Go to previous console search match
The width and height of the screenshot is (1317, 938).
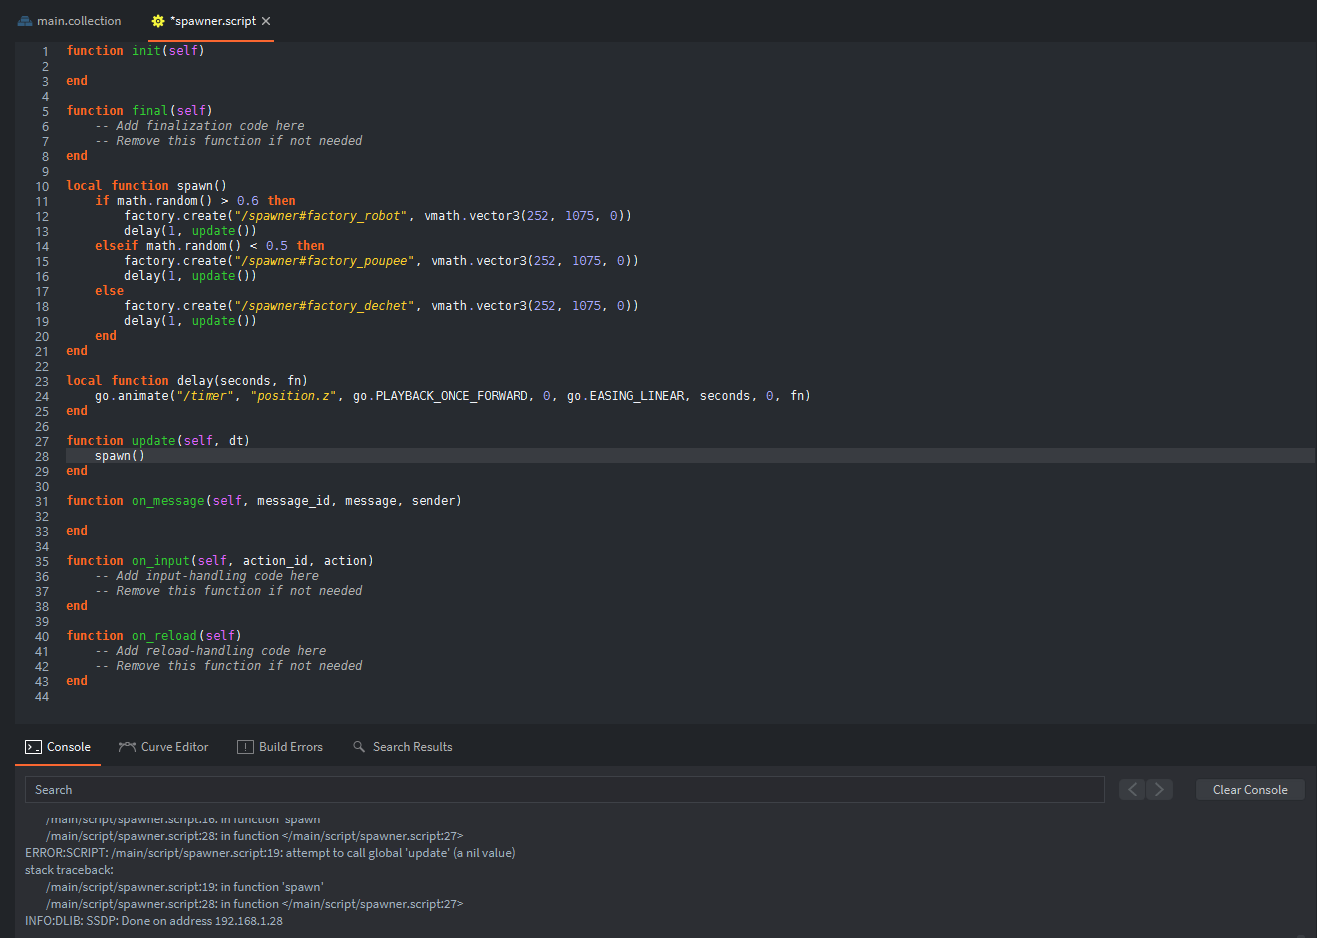point(1132,790)
